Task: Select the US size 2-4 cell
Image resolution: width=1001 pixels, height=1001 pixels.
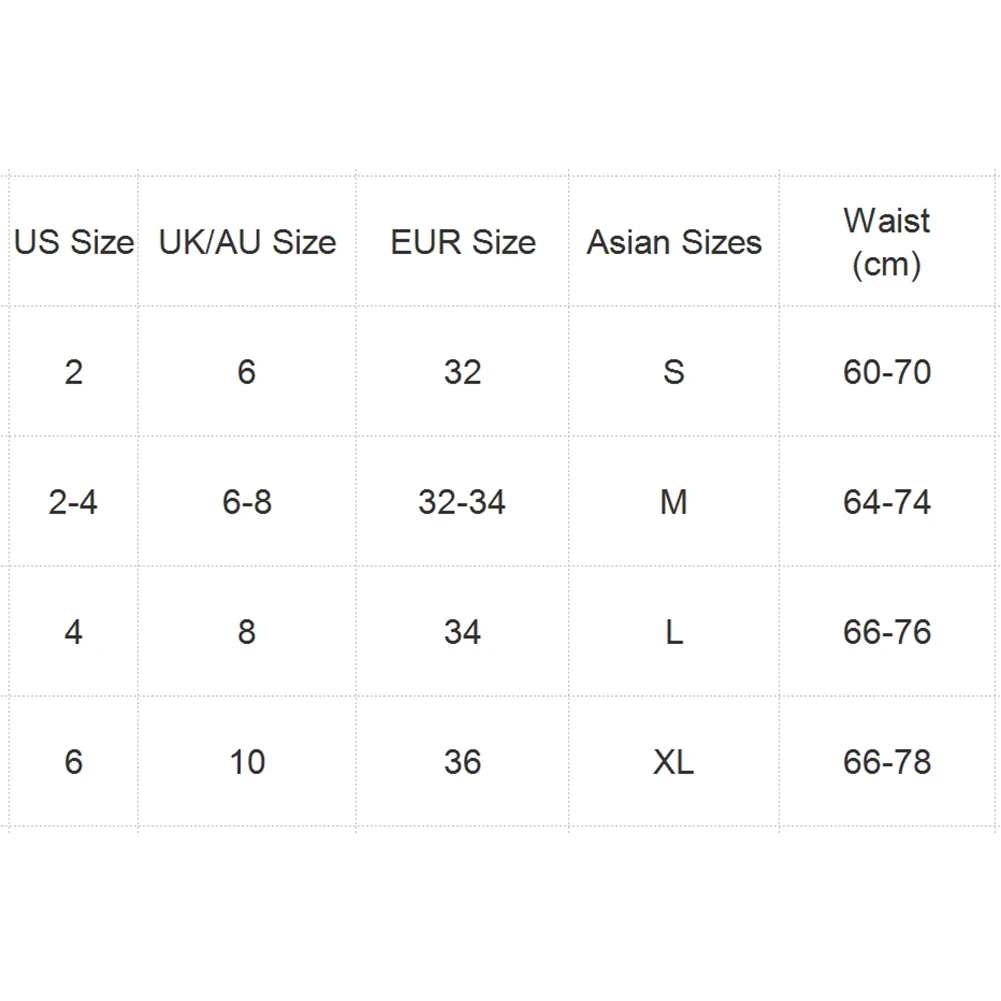Action: [x=73, y=502]
